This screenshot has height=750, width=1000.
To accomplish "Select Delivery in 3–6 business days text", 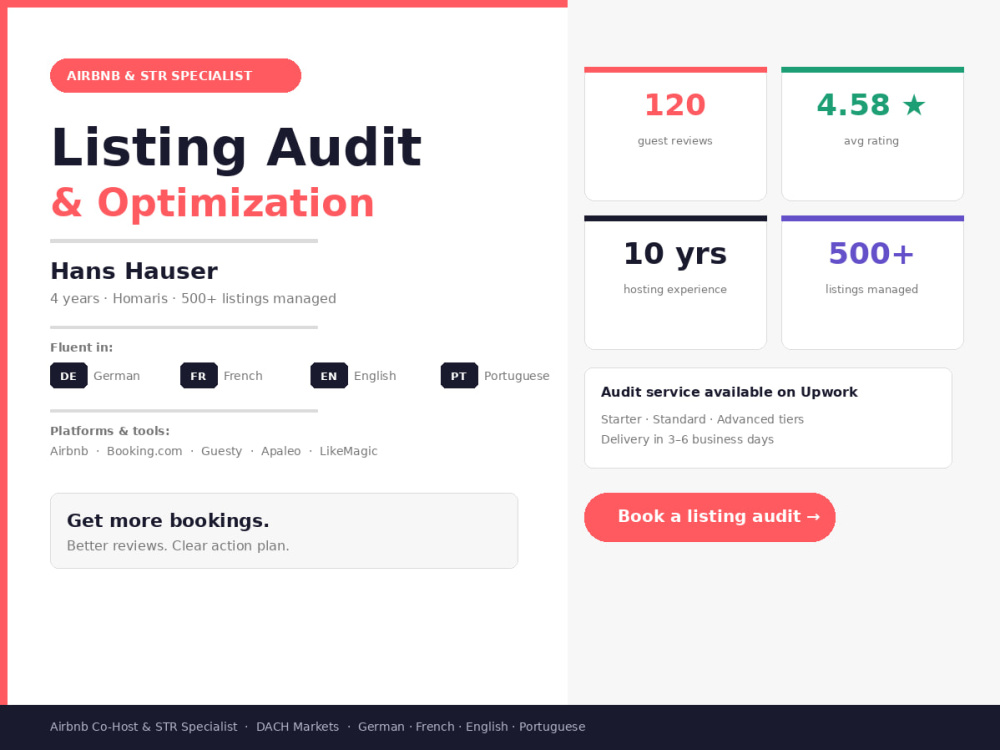I will tap(687, 439).
